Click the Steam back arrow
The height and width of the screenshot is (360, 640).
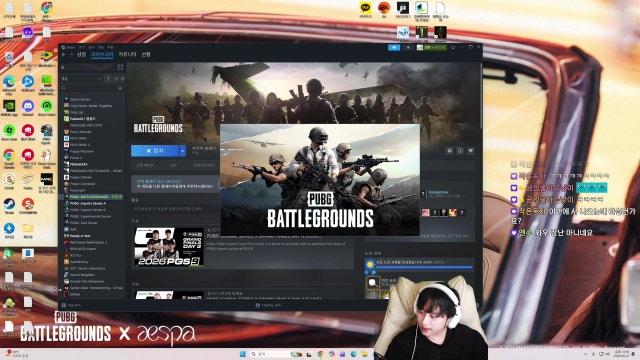point(64,54)
